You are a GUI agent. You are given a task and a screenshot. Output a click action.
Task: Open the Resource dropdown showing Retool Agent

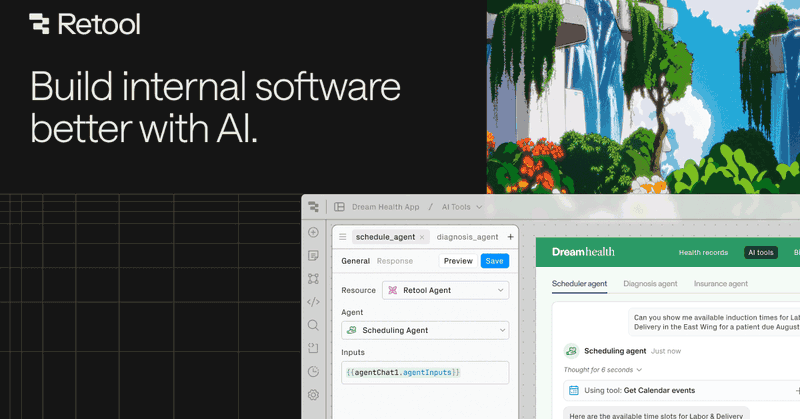(445, 290)
